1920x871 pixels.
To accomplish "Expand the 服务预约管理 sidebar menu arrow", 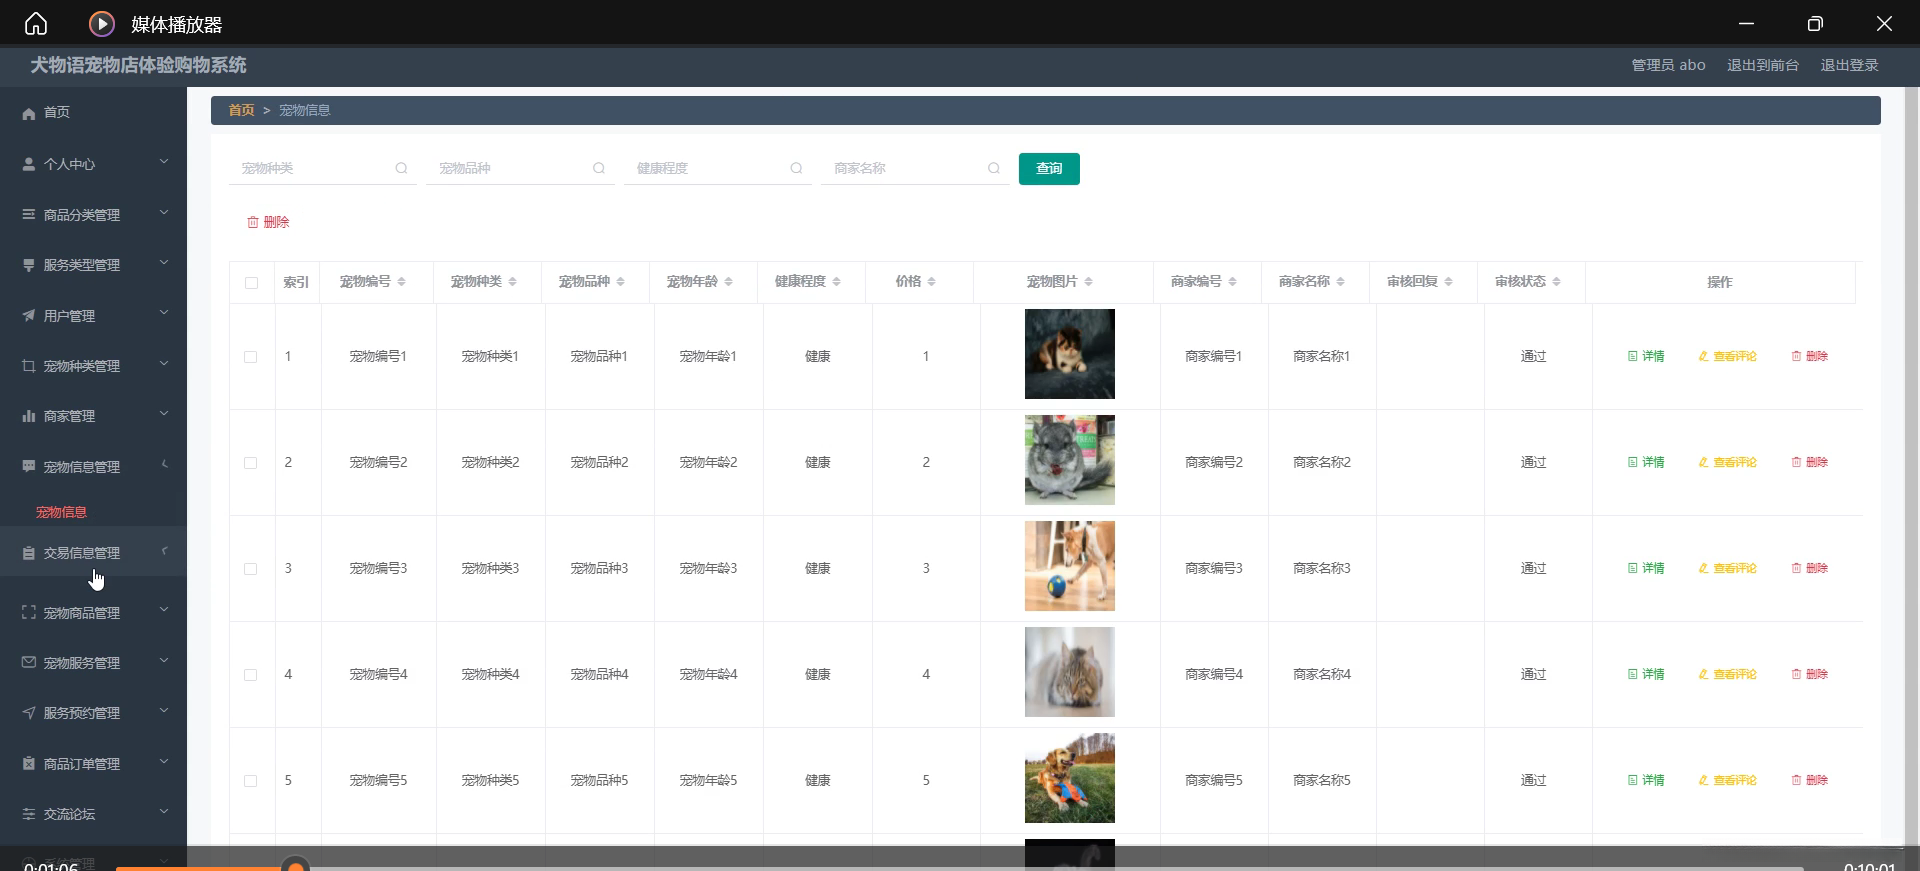I will tap(164, 711).
